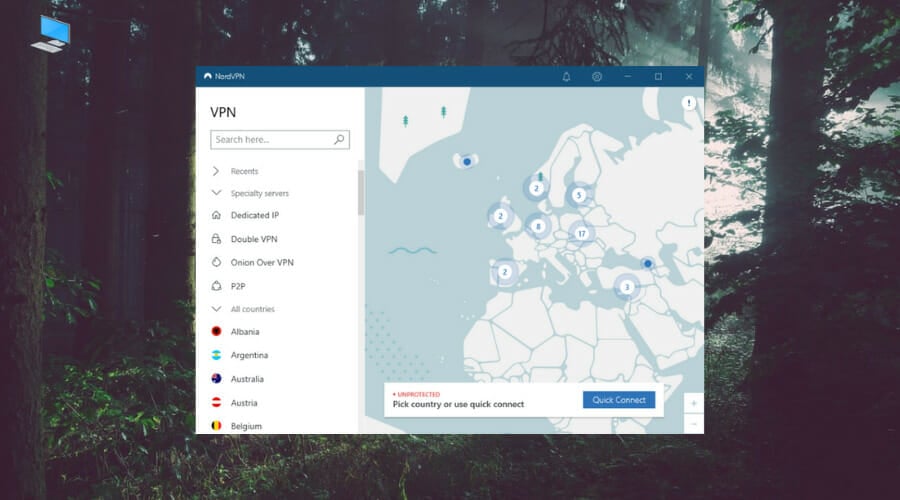The width and height of the screenshot is (900, 500).
Task: Click the Recents label
Action: click(x=245, y=171)
